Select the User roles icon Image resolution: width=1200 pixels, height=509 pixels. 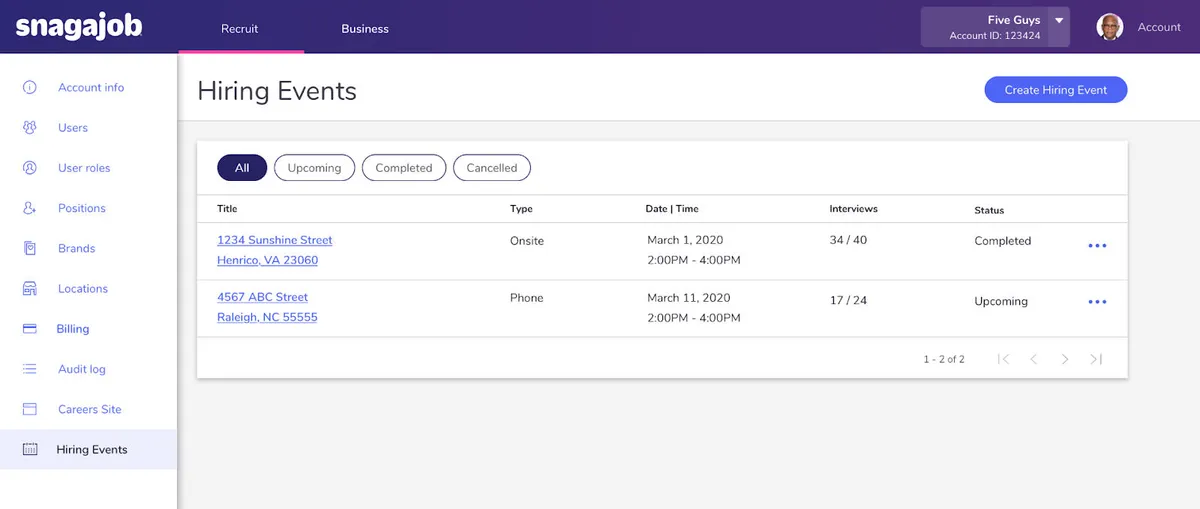click(30, 168)
